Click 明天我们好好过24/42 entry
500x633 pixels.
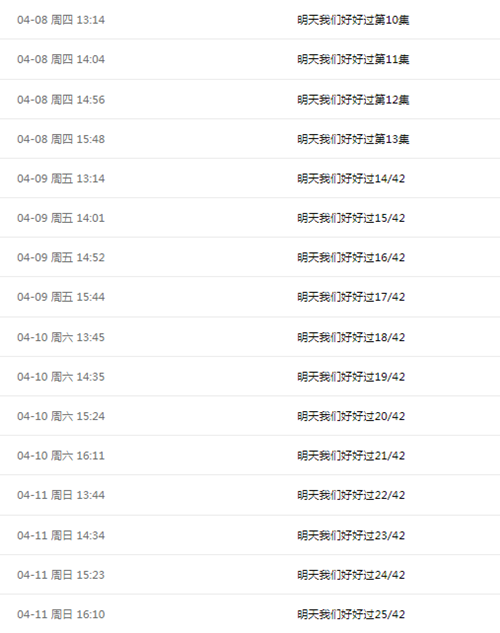pos(351,575)
